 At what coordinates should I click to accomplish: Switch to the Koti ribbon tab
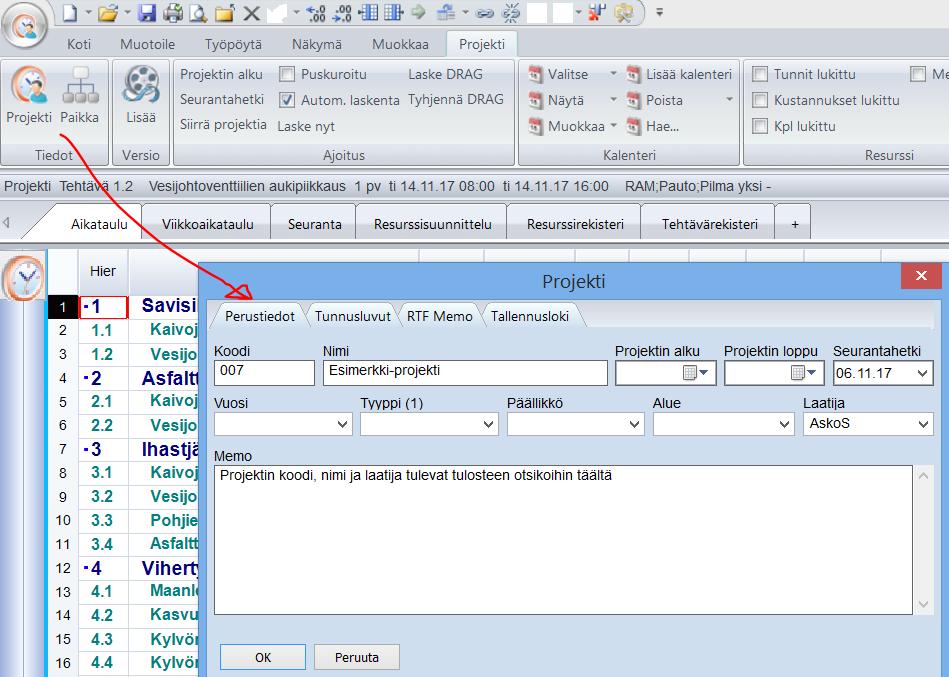[x=79, y=44]
